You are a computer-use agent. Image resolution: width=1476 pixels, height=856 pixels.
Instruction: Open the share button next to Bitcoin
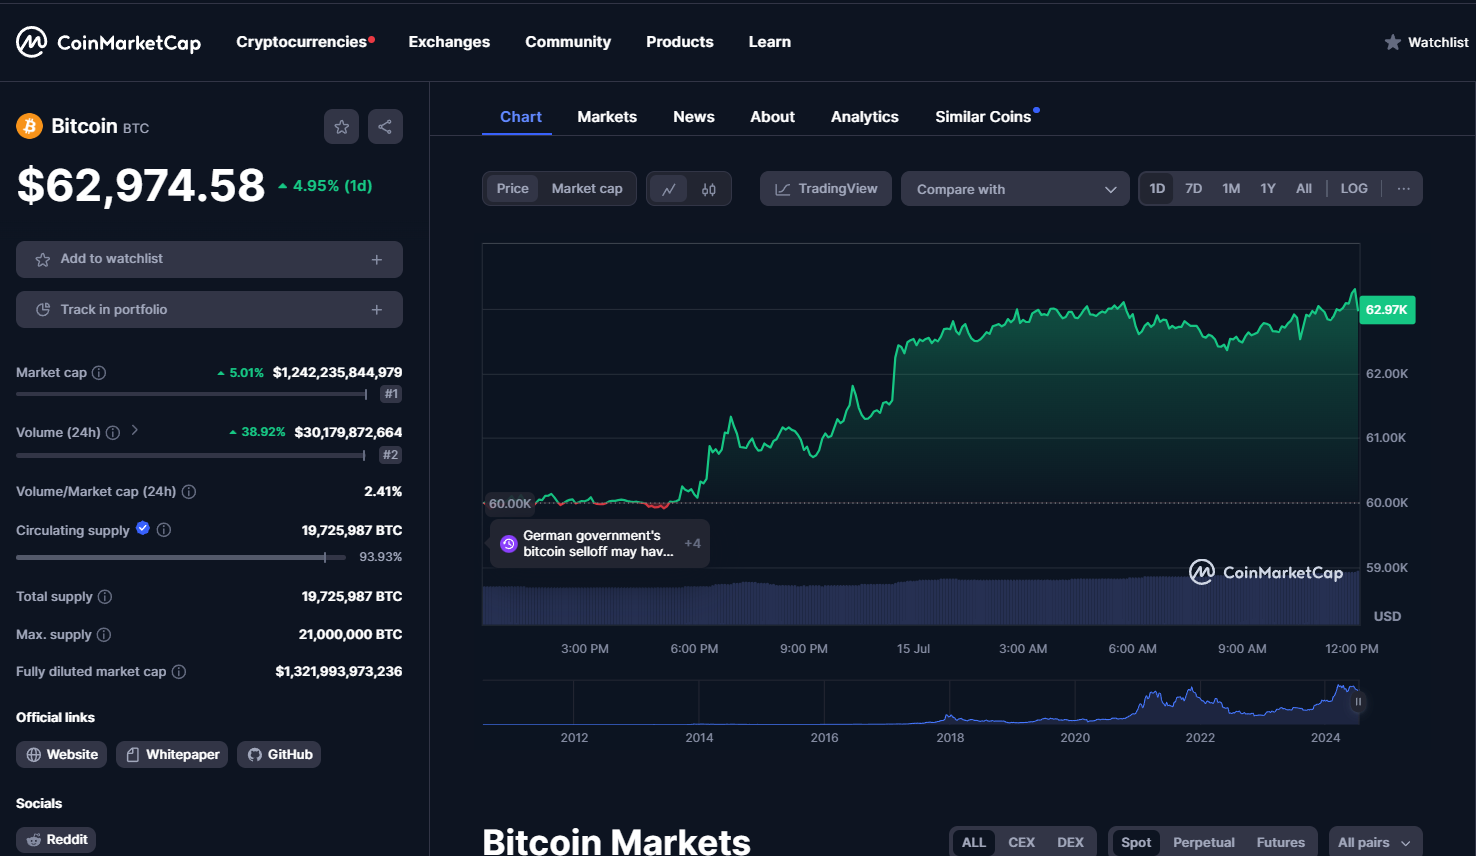pyautogui.click(x=385, y=127)
